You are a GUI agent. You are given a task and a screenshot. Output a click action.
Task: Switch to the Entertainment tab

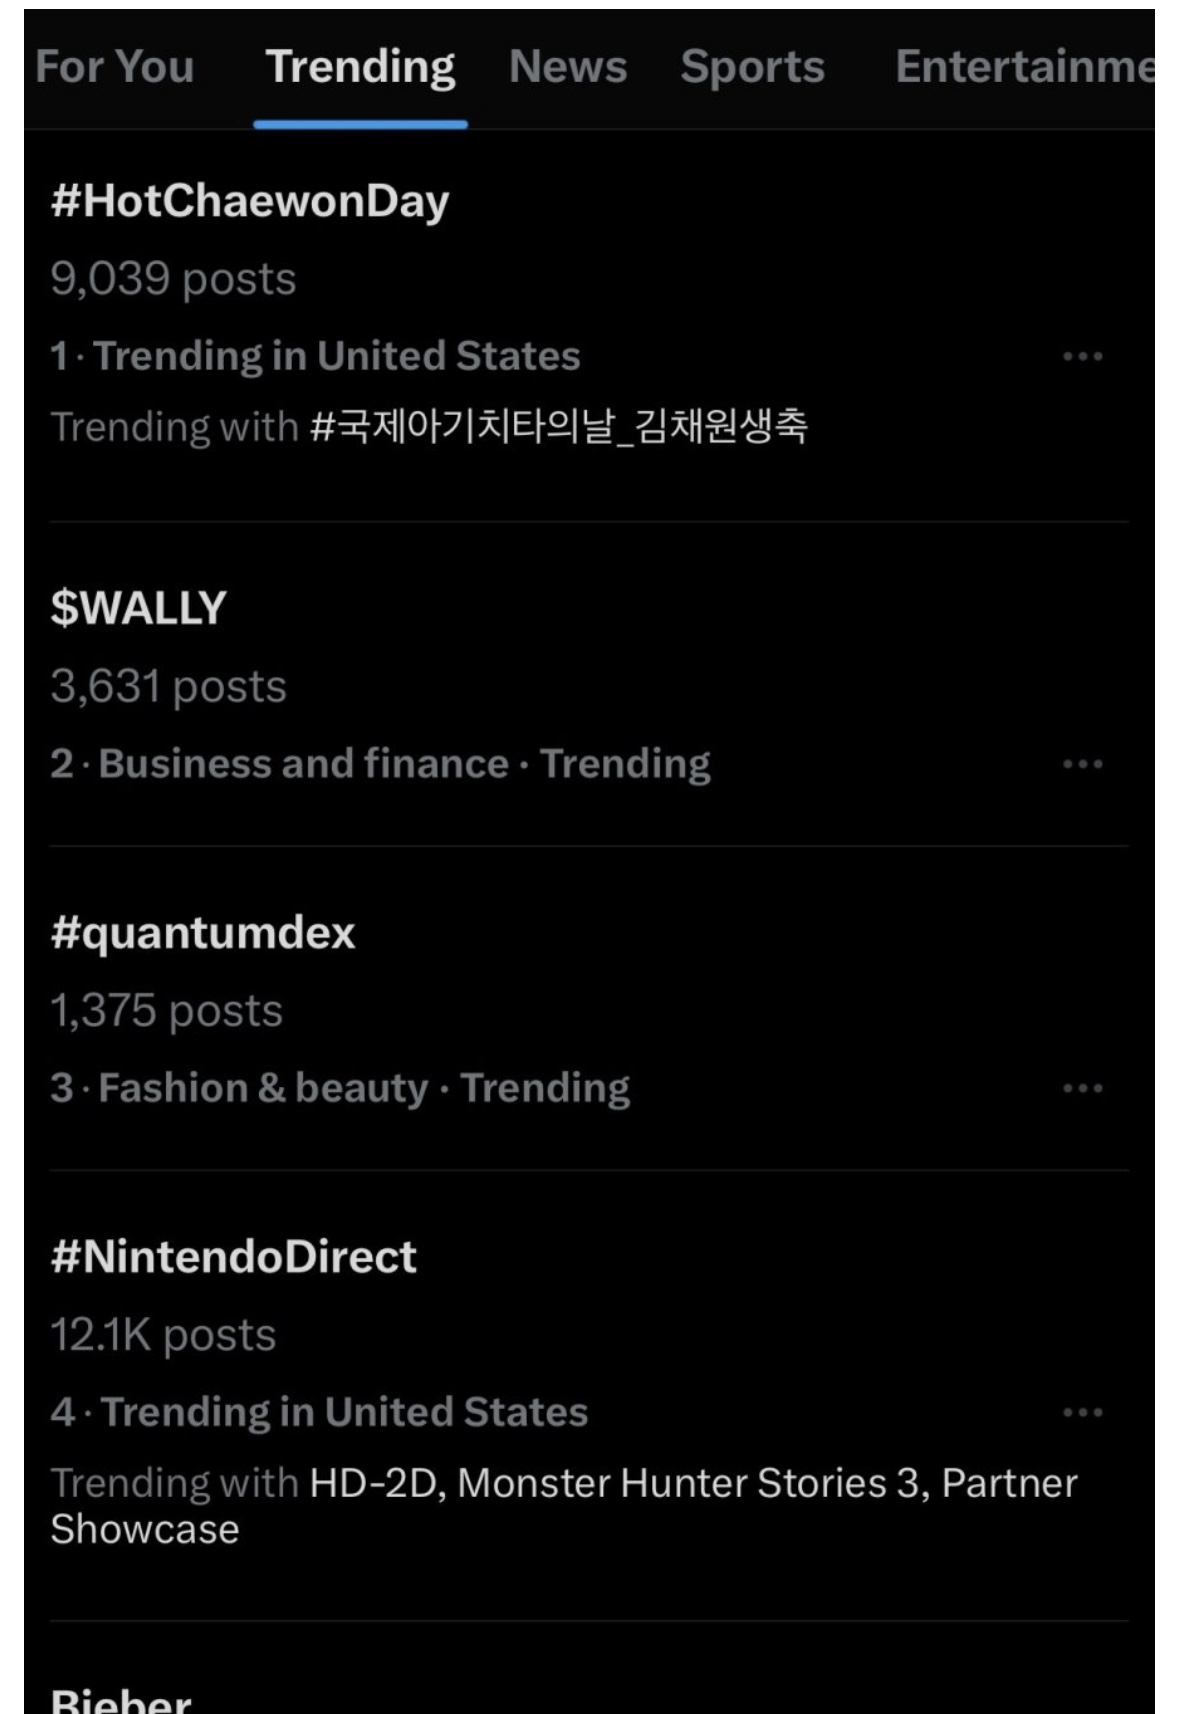click(x=1024, y=67)
